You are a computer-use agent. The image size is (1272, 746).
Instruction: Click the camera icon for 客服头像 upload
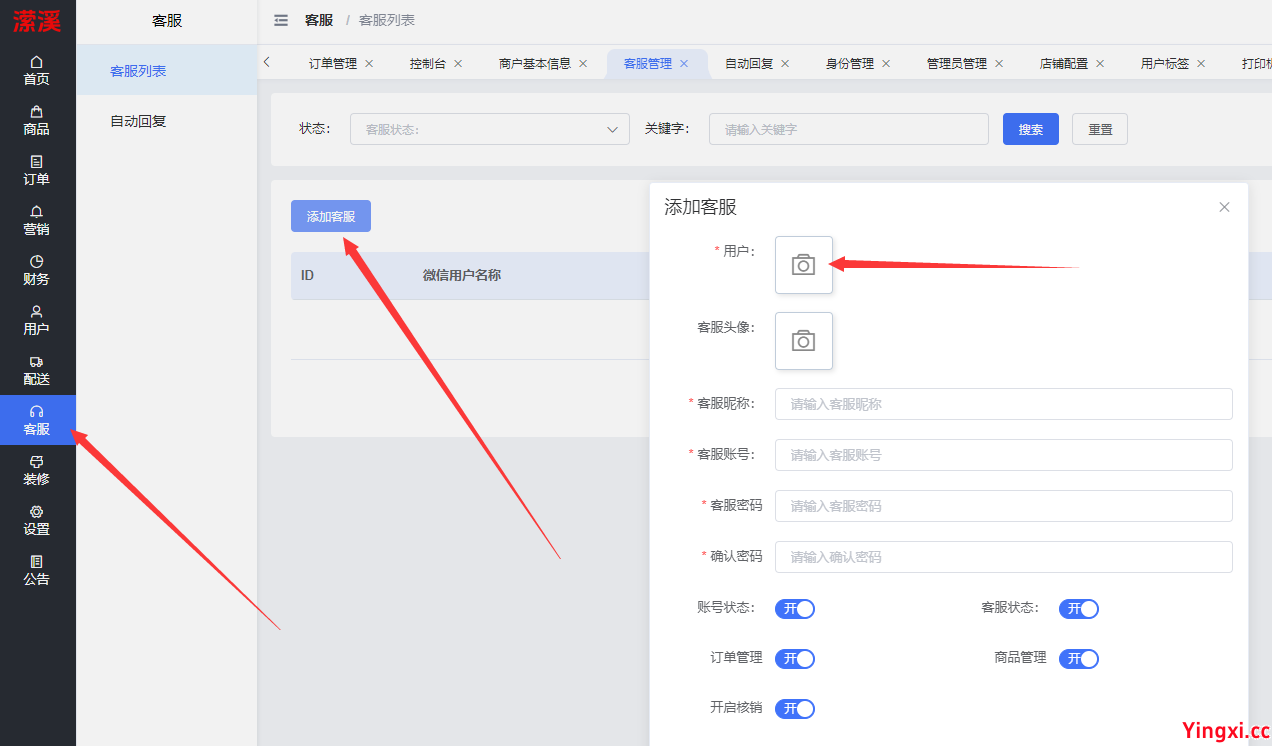[803, 340]
